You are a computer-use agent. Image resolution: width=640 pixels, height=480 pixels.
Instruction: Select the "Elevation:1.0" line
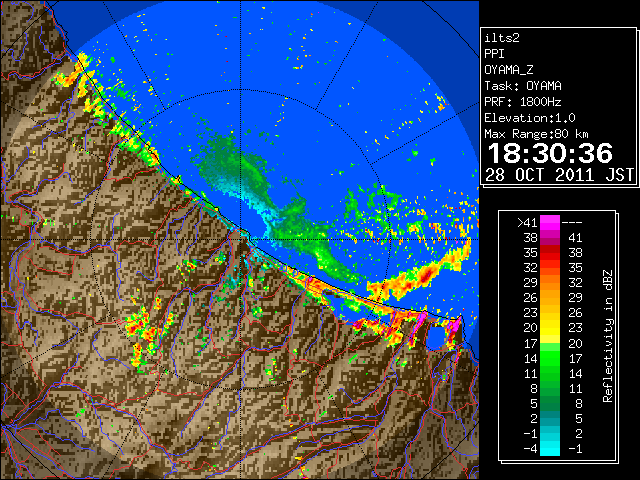tap(530, 118)
